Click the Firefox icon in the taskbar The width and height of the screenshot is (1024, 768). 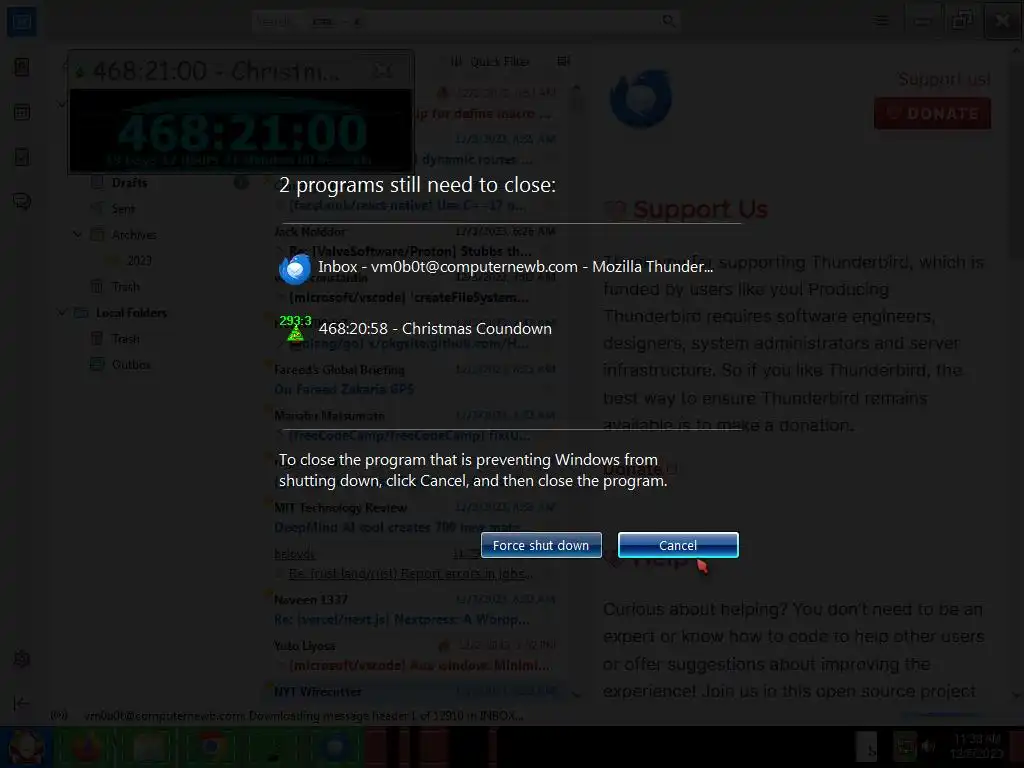87,747
